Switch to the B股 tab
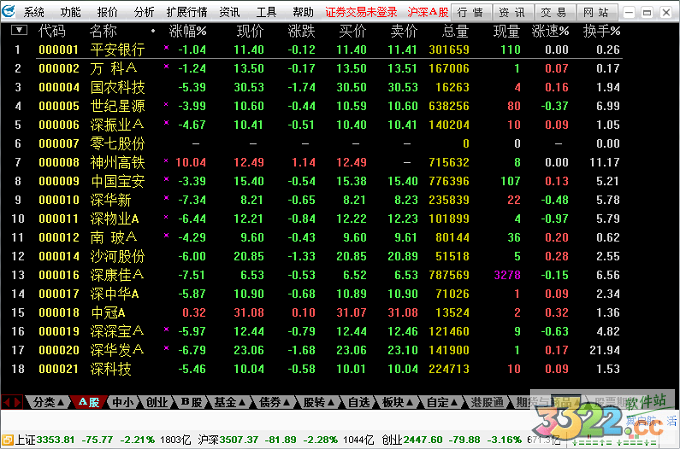 191,402
